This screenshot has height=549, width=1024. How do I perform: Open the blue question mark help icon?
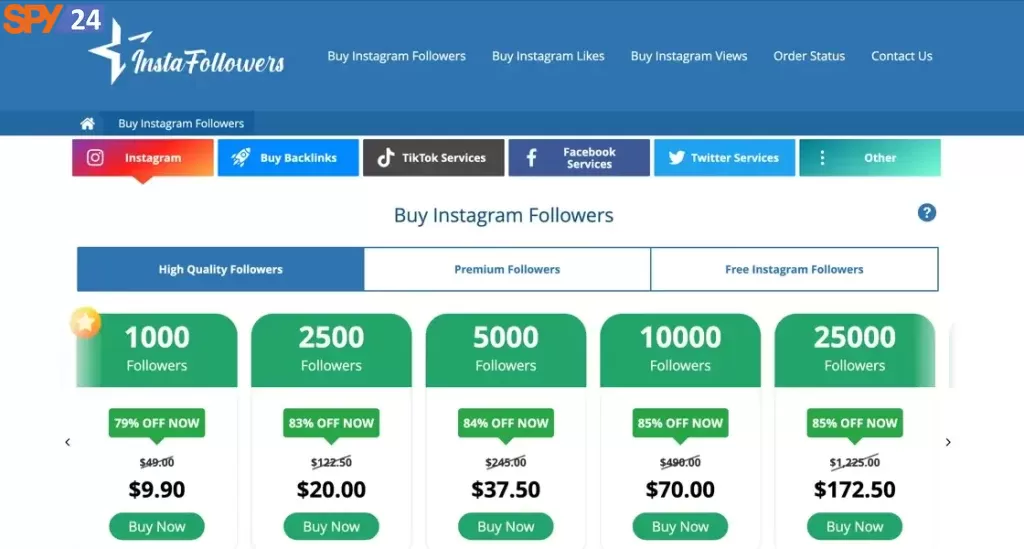click(926, 213)
